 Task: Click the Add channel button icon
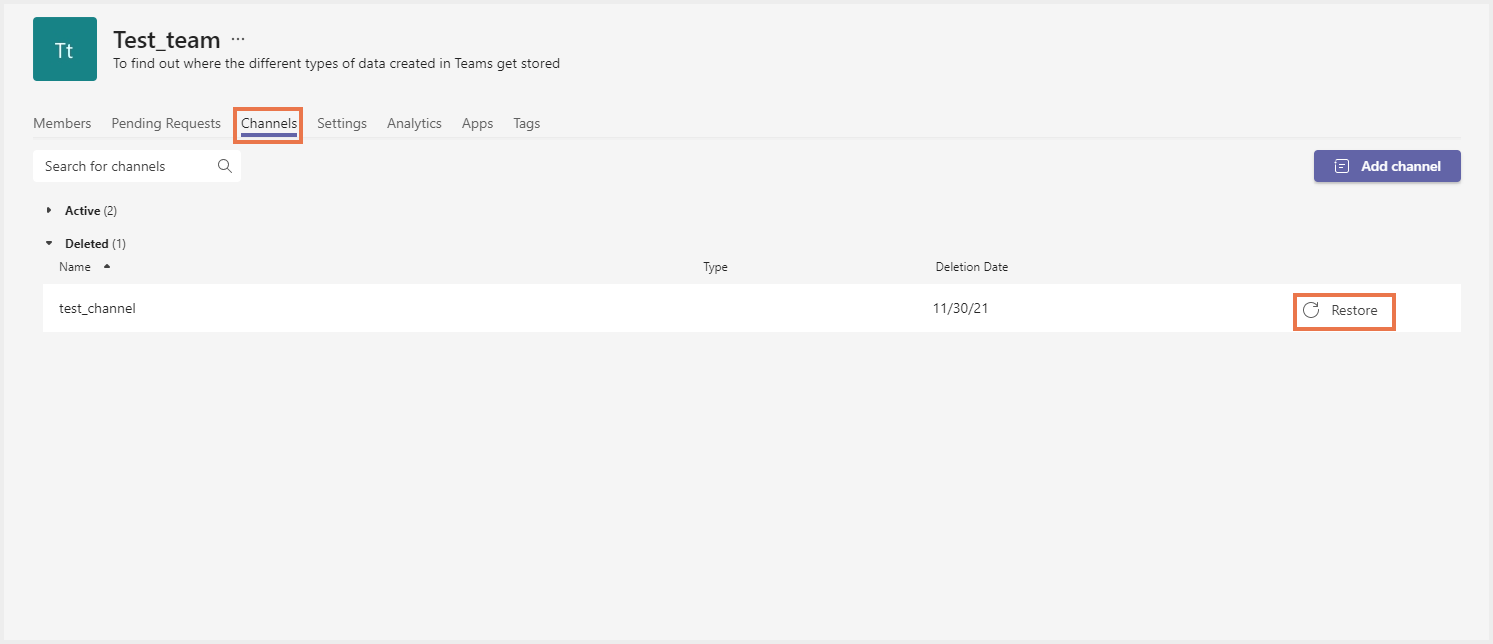1342,166
